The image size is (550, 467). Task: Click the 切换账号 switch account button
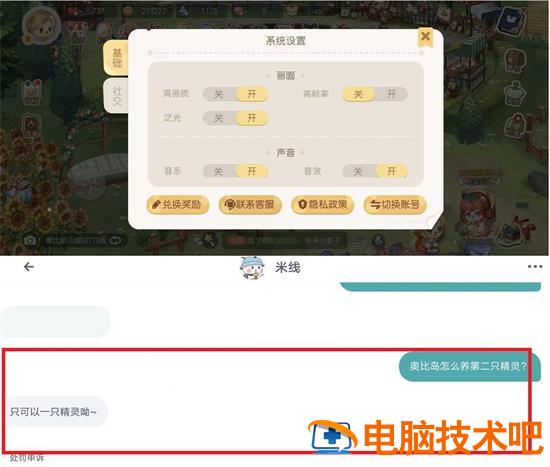coord(395,205)
